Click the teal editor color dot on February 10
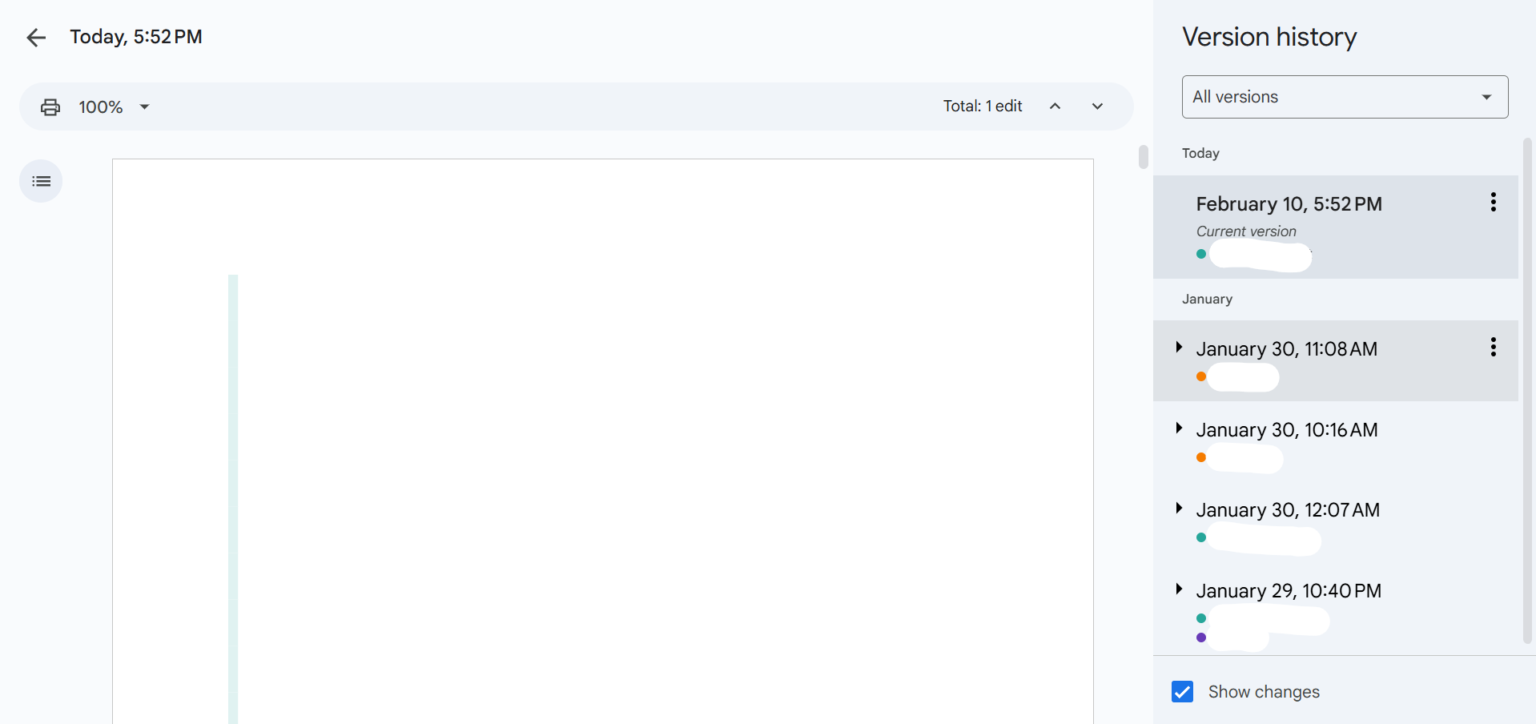 tap(1201, 253)
